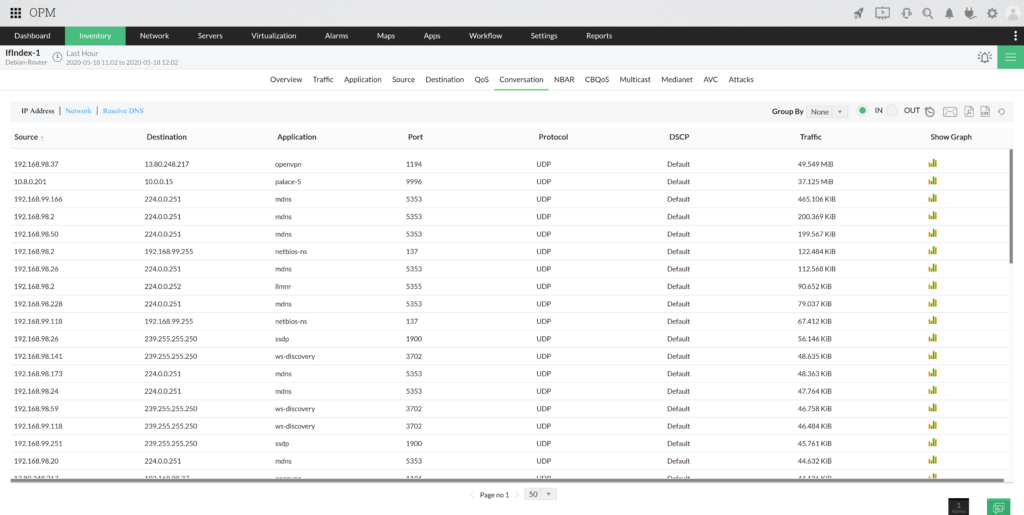Sort the table by Source column
The width and height of the screenshot is (1024, 515).
28,137
